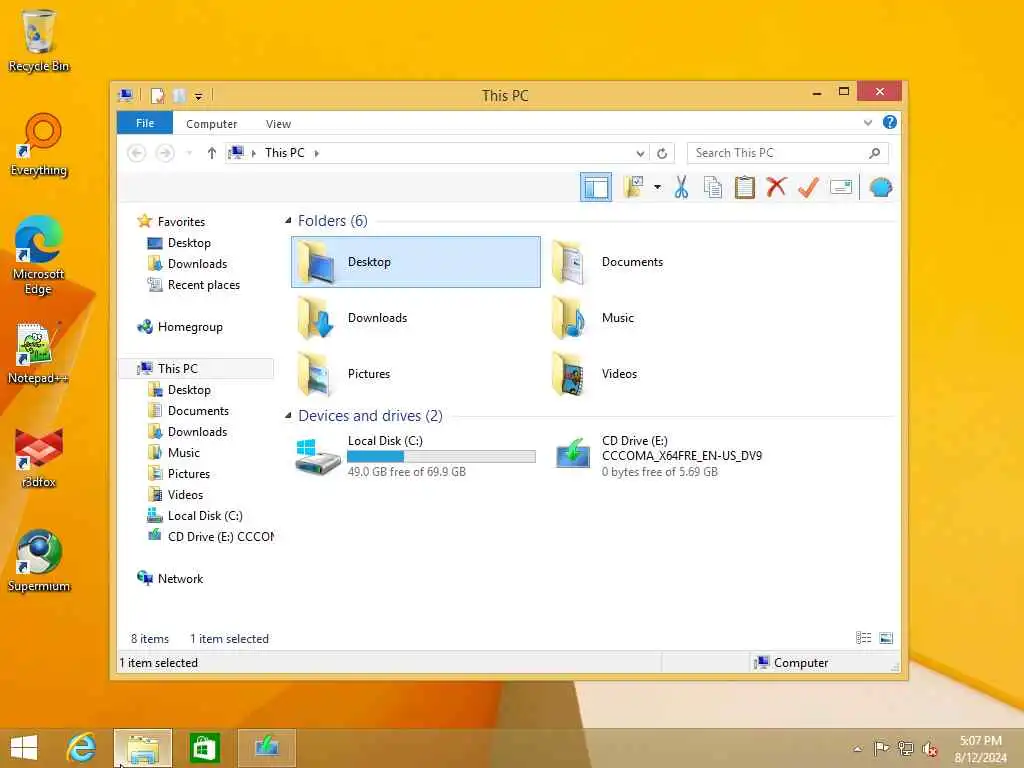
Task: Click the Copy toolbar icon
Action: coord(712,187)
